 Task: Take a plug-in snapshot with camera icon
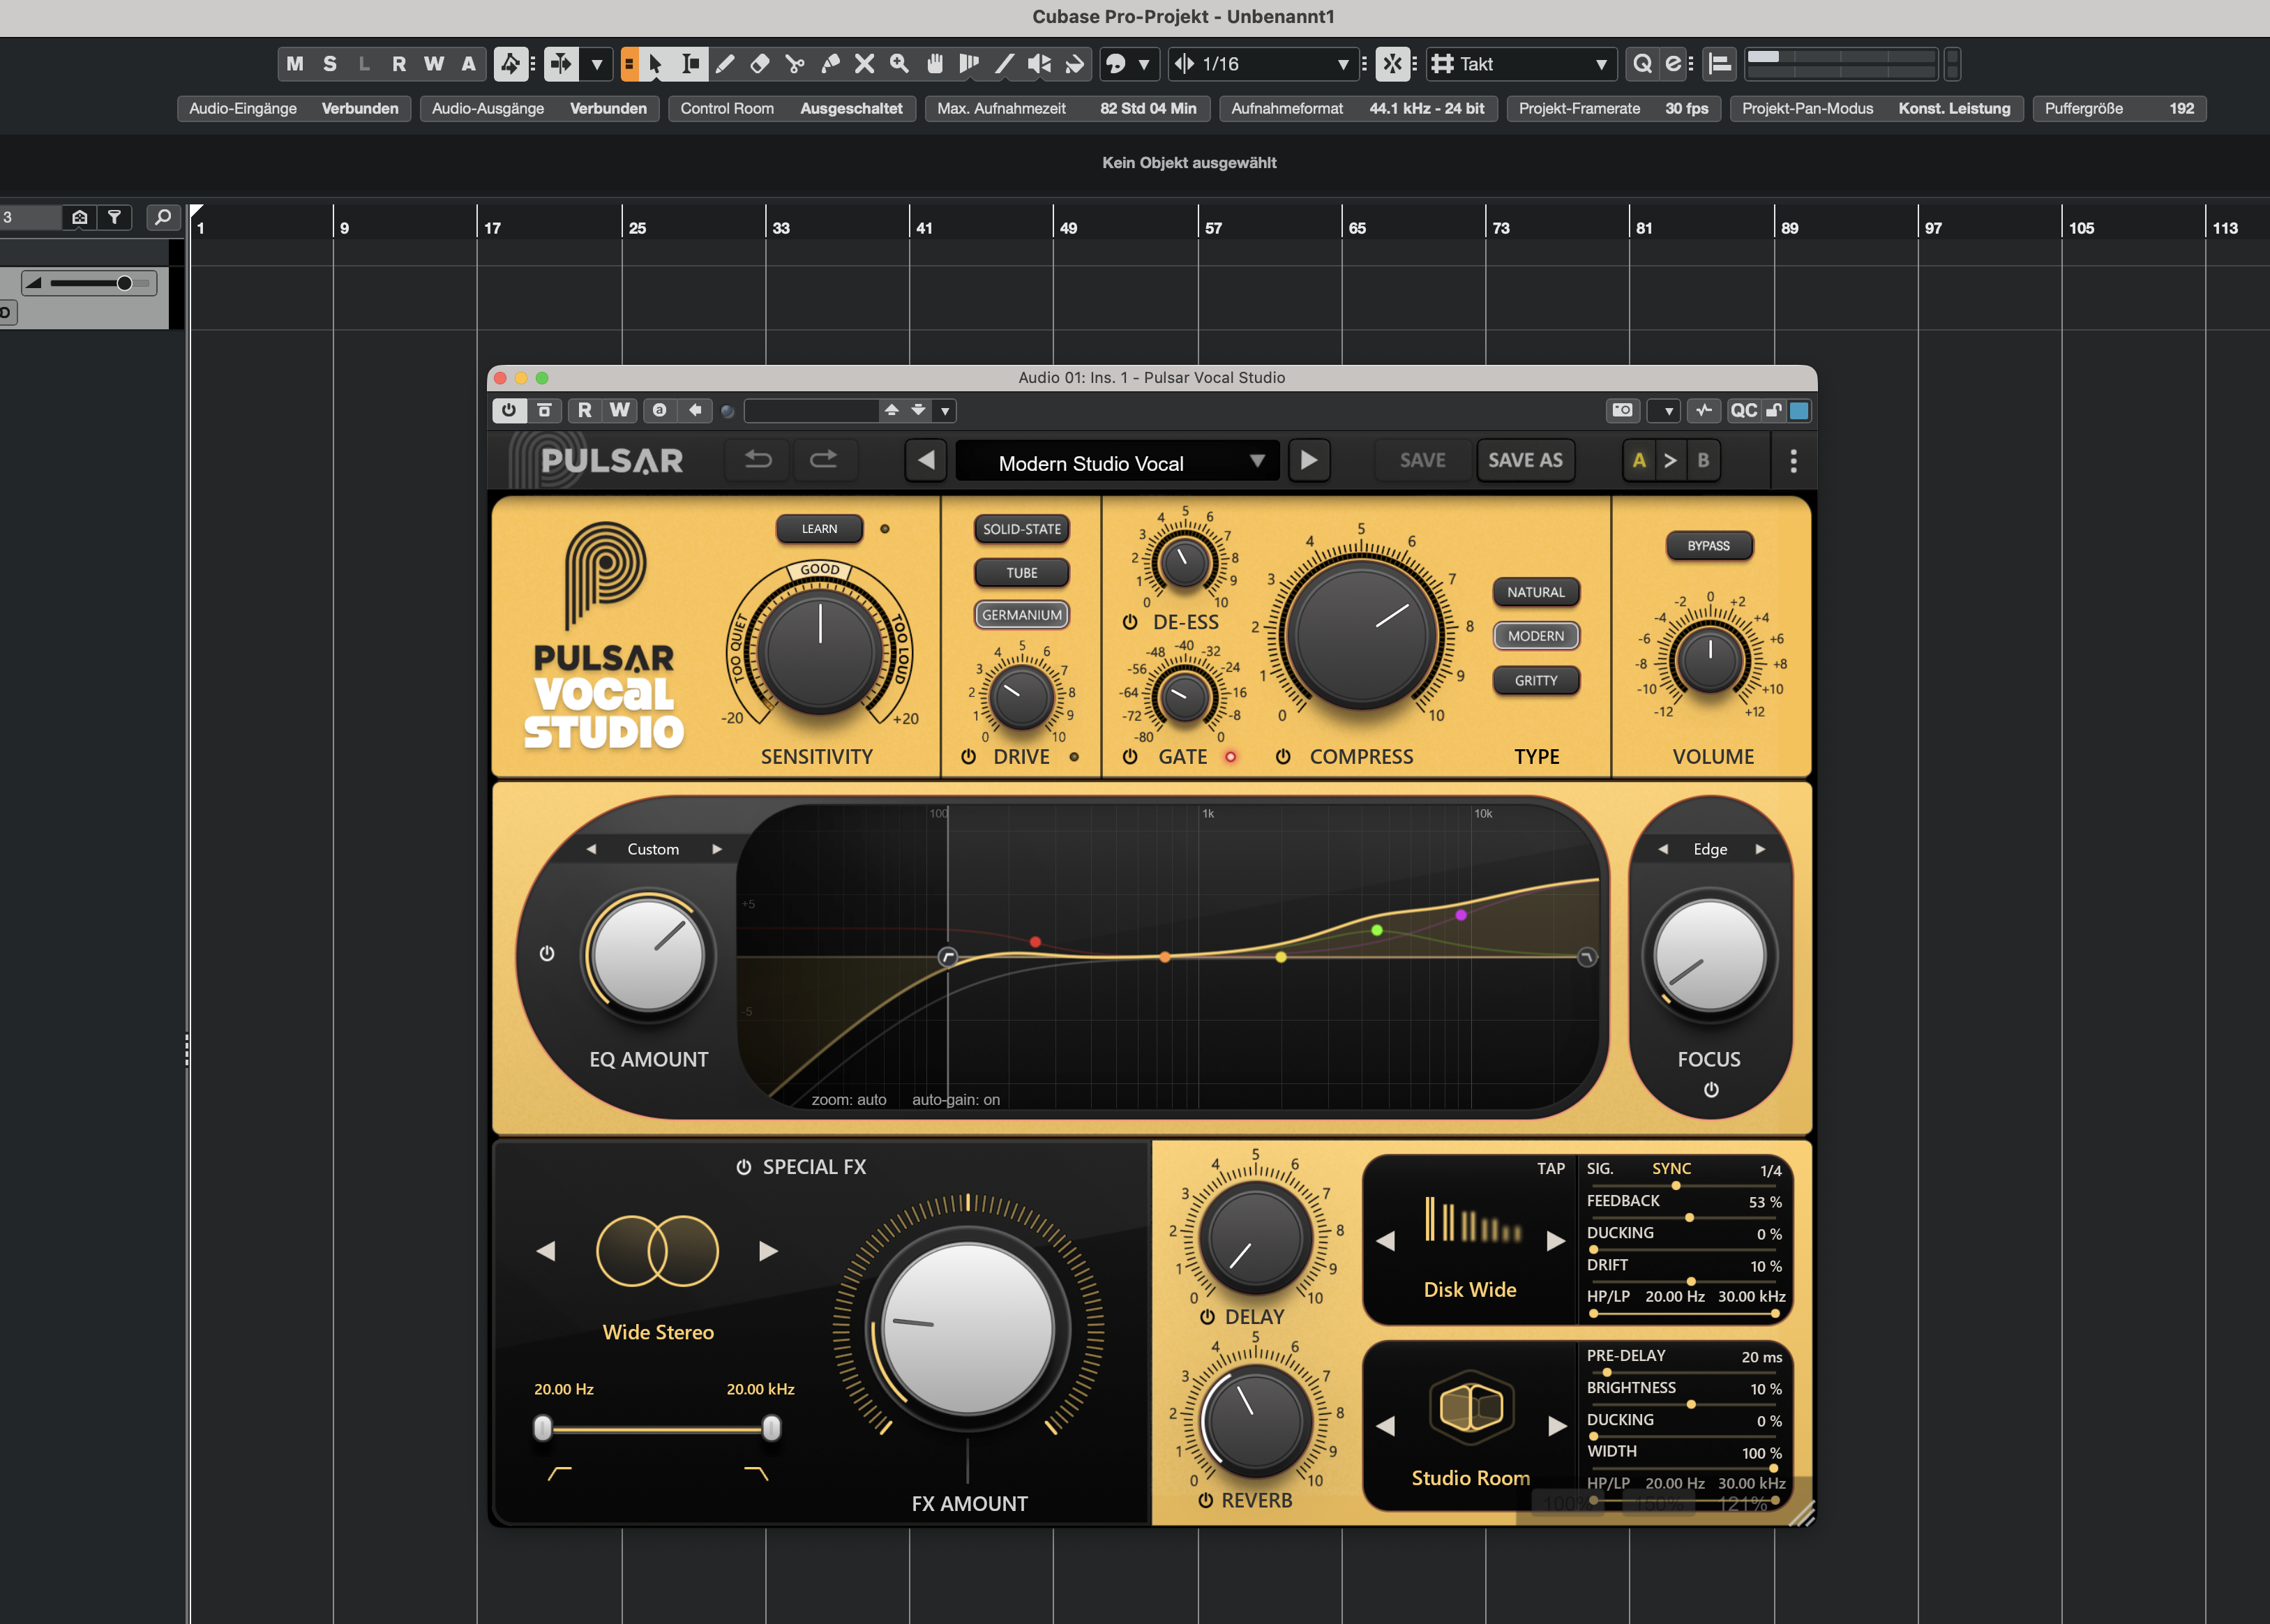[1622, 411]
